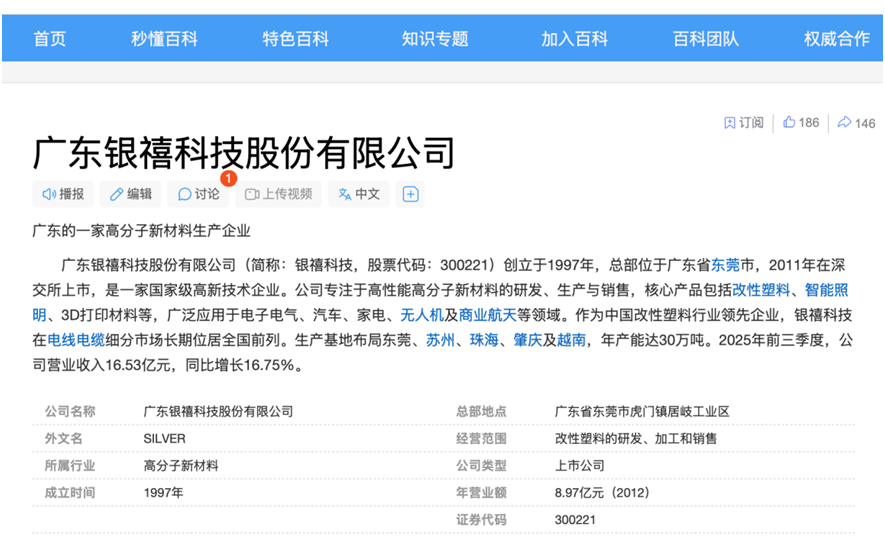Open the 讨论 discussion button

(x=198, y=194)
